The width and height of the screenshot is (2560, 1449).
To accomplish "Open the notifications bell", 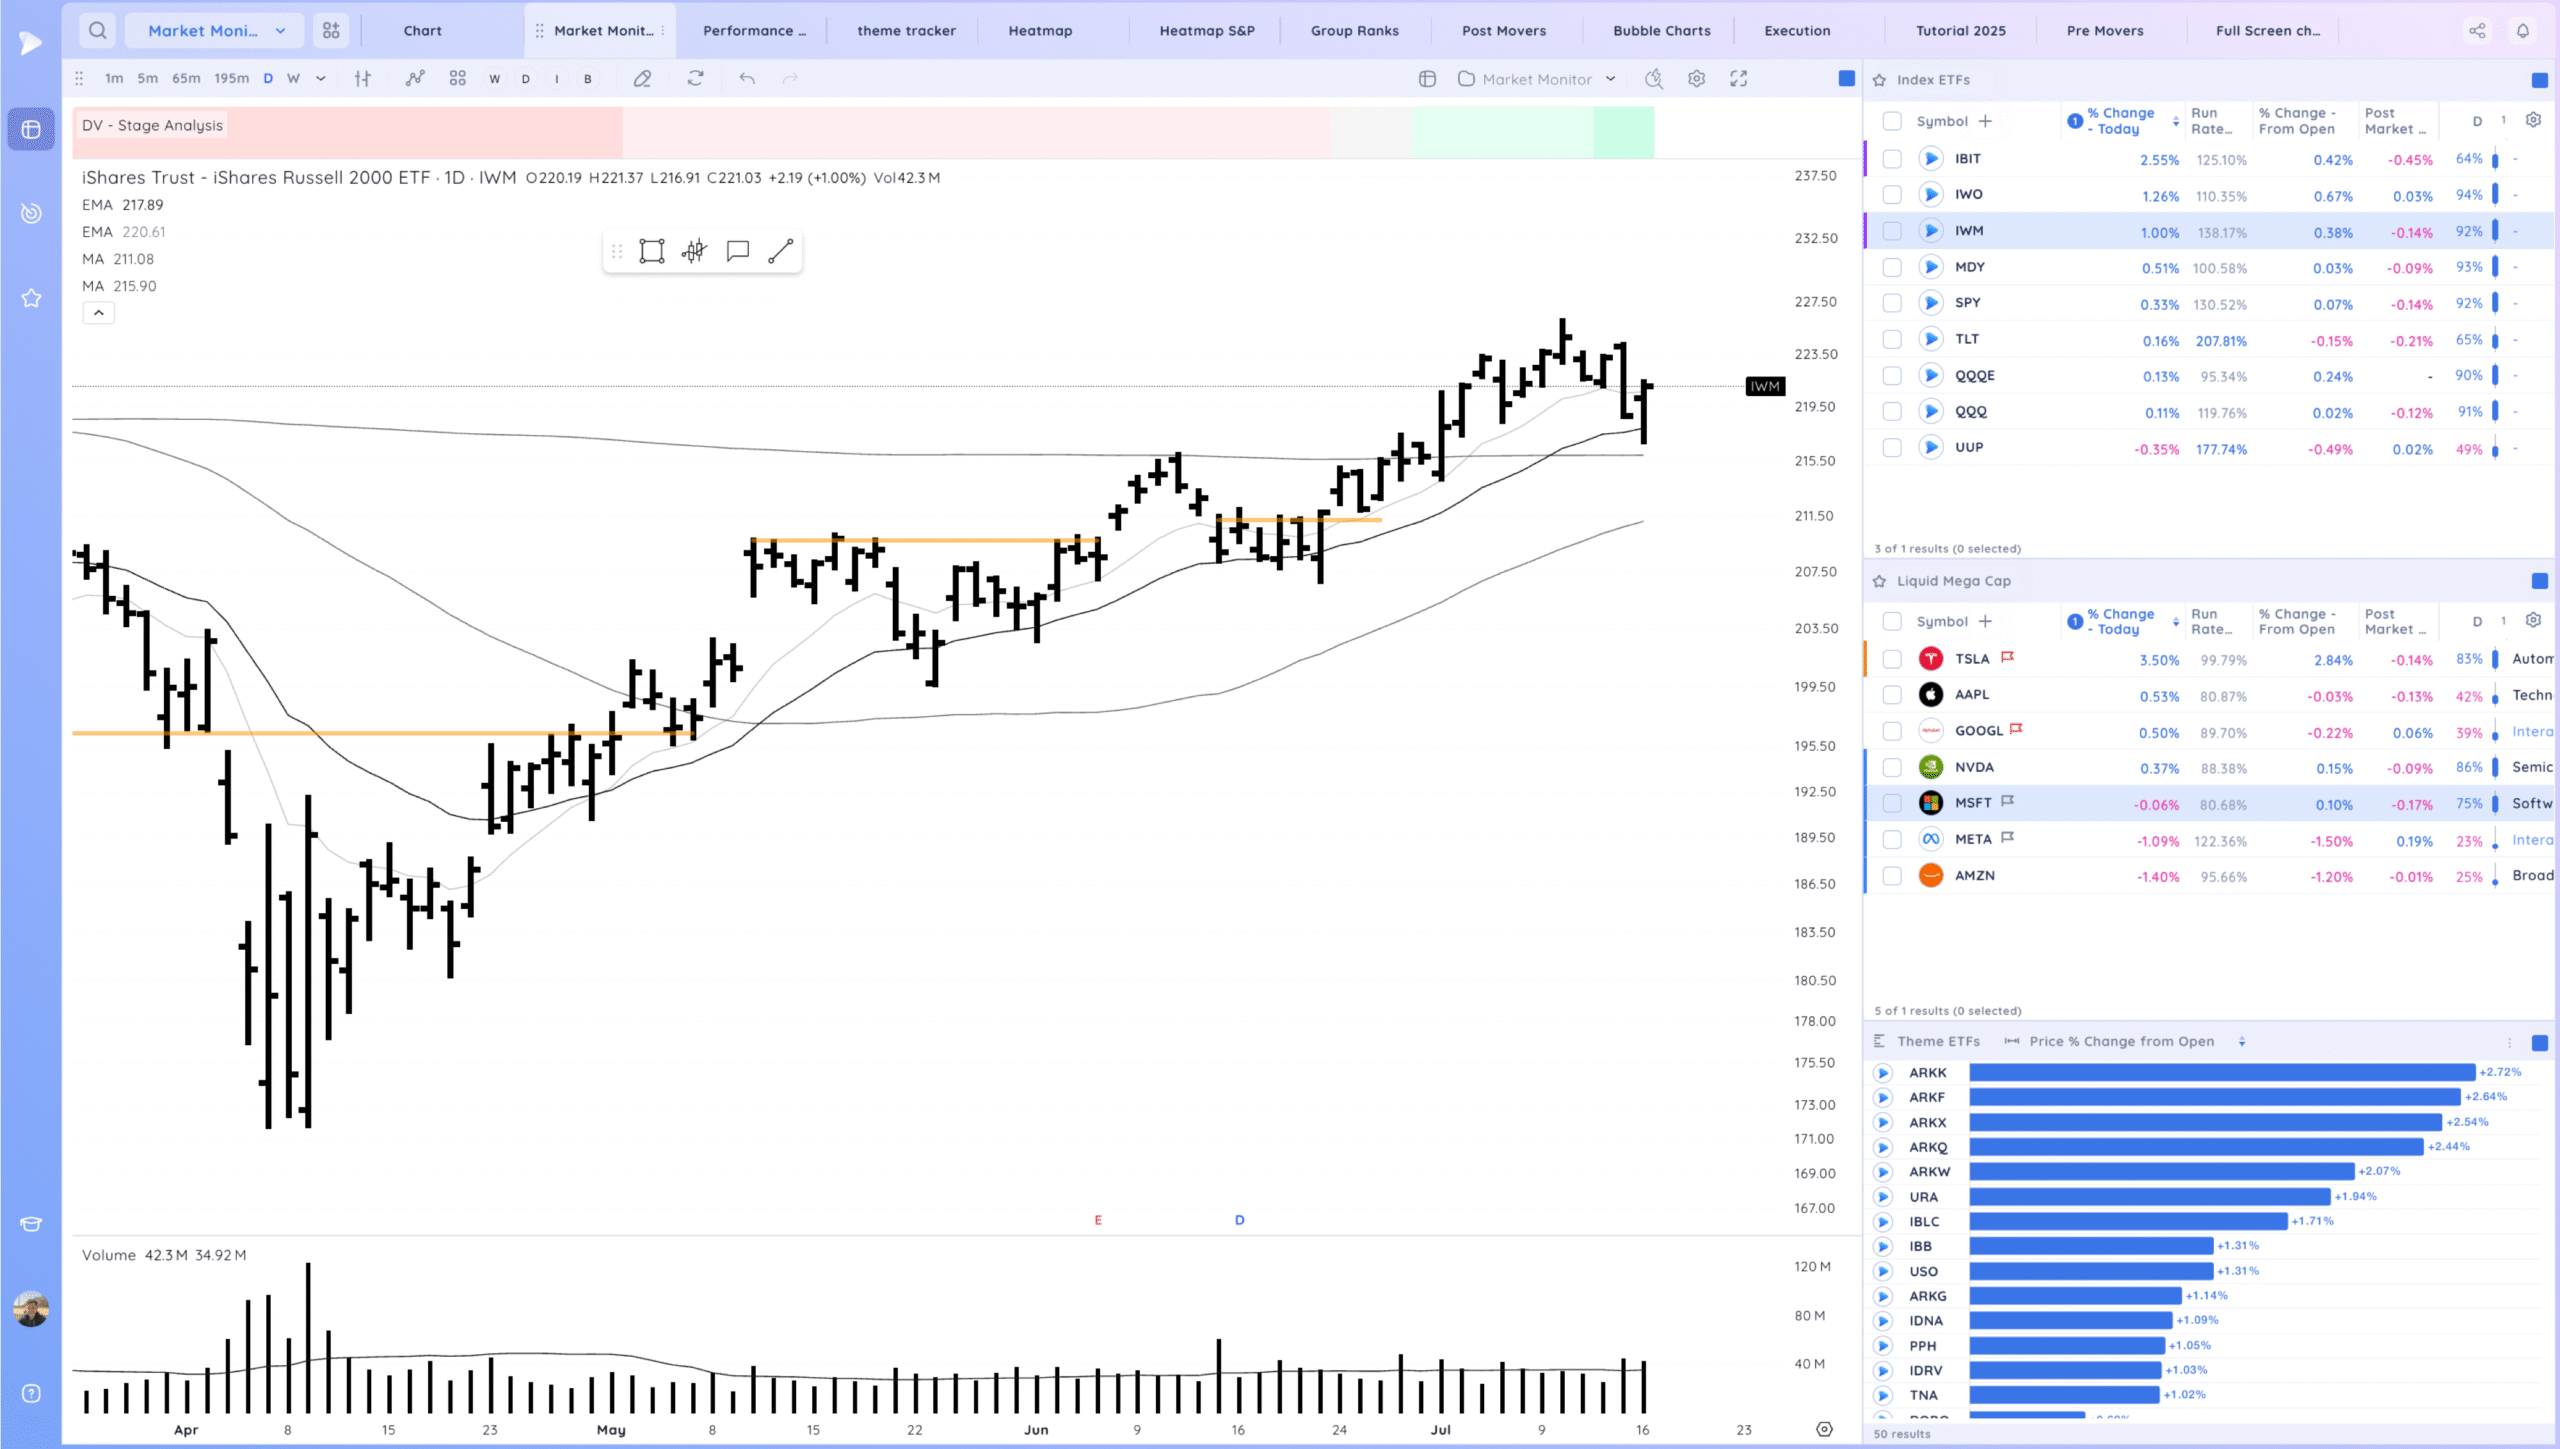I will coord(2522,30).
